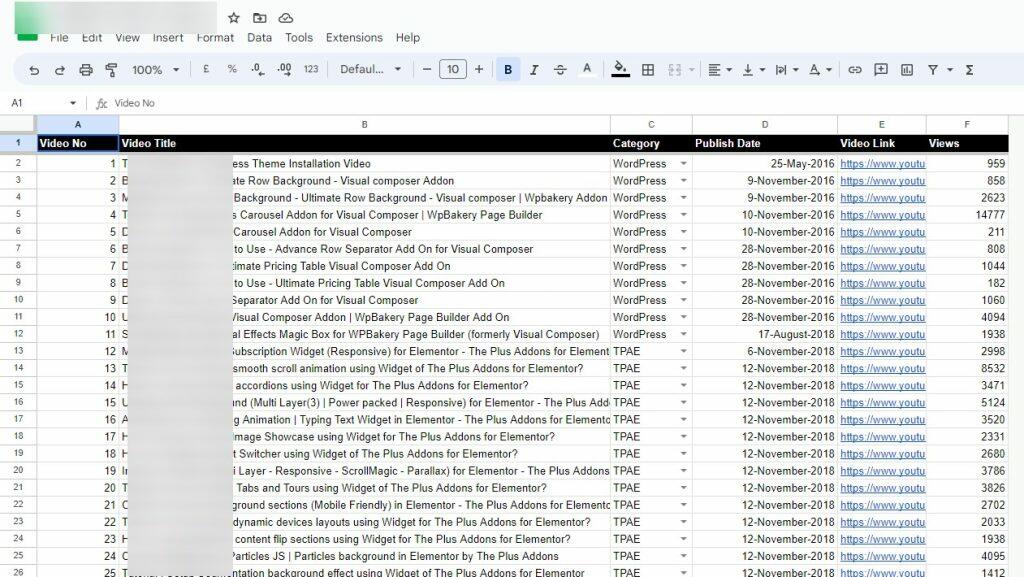Toggle Italic formatting
Viewport: 1024px width, 577px height.
pyautogui.click(x=534, y=70)
